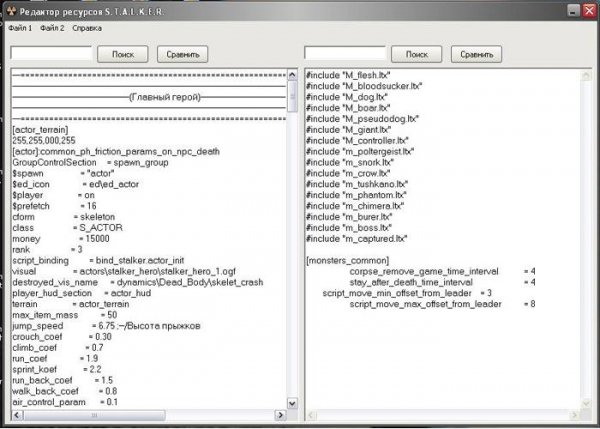This screenshot has height=429, width=600.
Task: Click the stay_after_death_time_interval line
Action: pos(442,282)
